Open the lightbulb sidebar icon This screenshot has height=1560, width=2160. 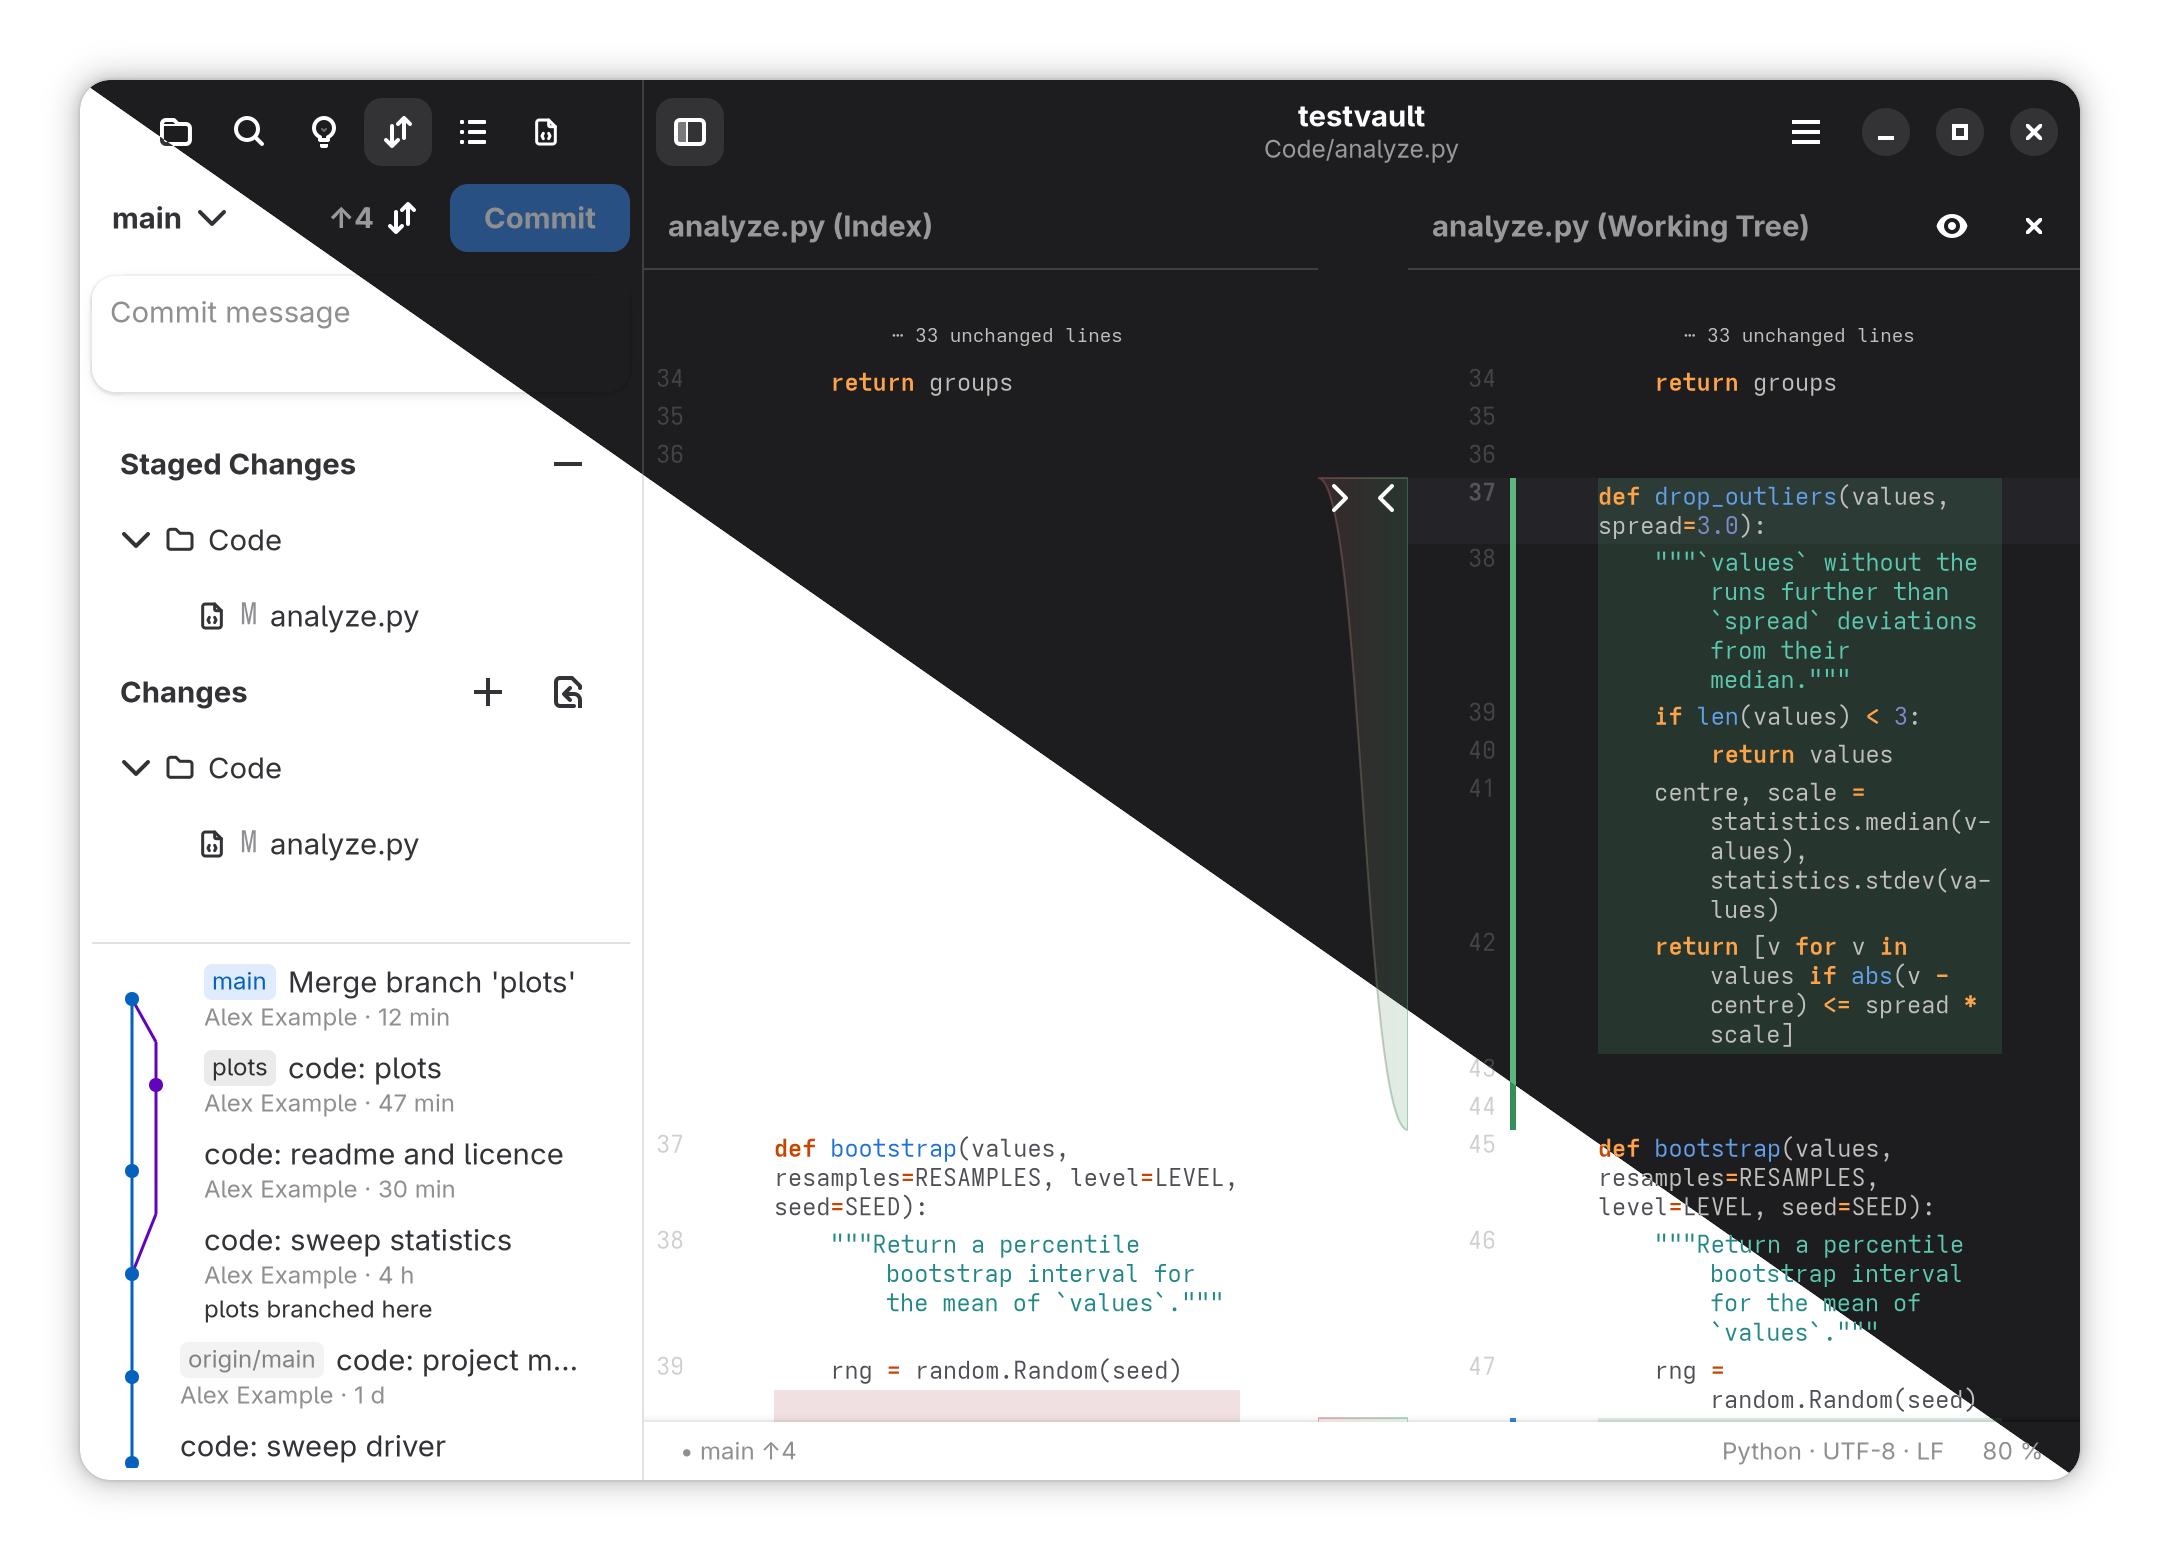(x=323, y=132)
